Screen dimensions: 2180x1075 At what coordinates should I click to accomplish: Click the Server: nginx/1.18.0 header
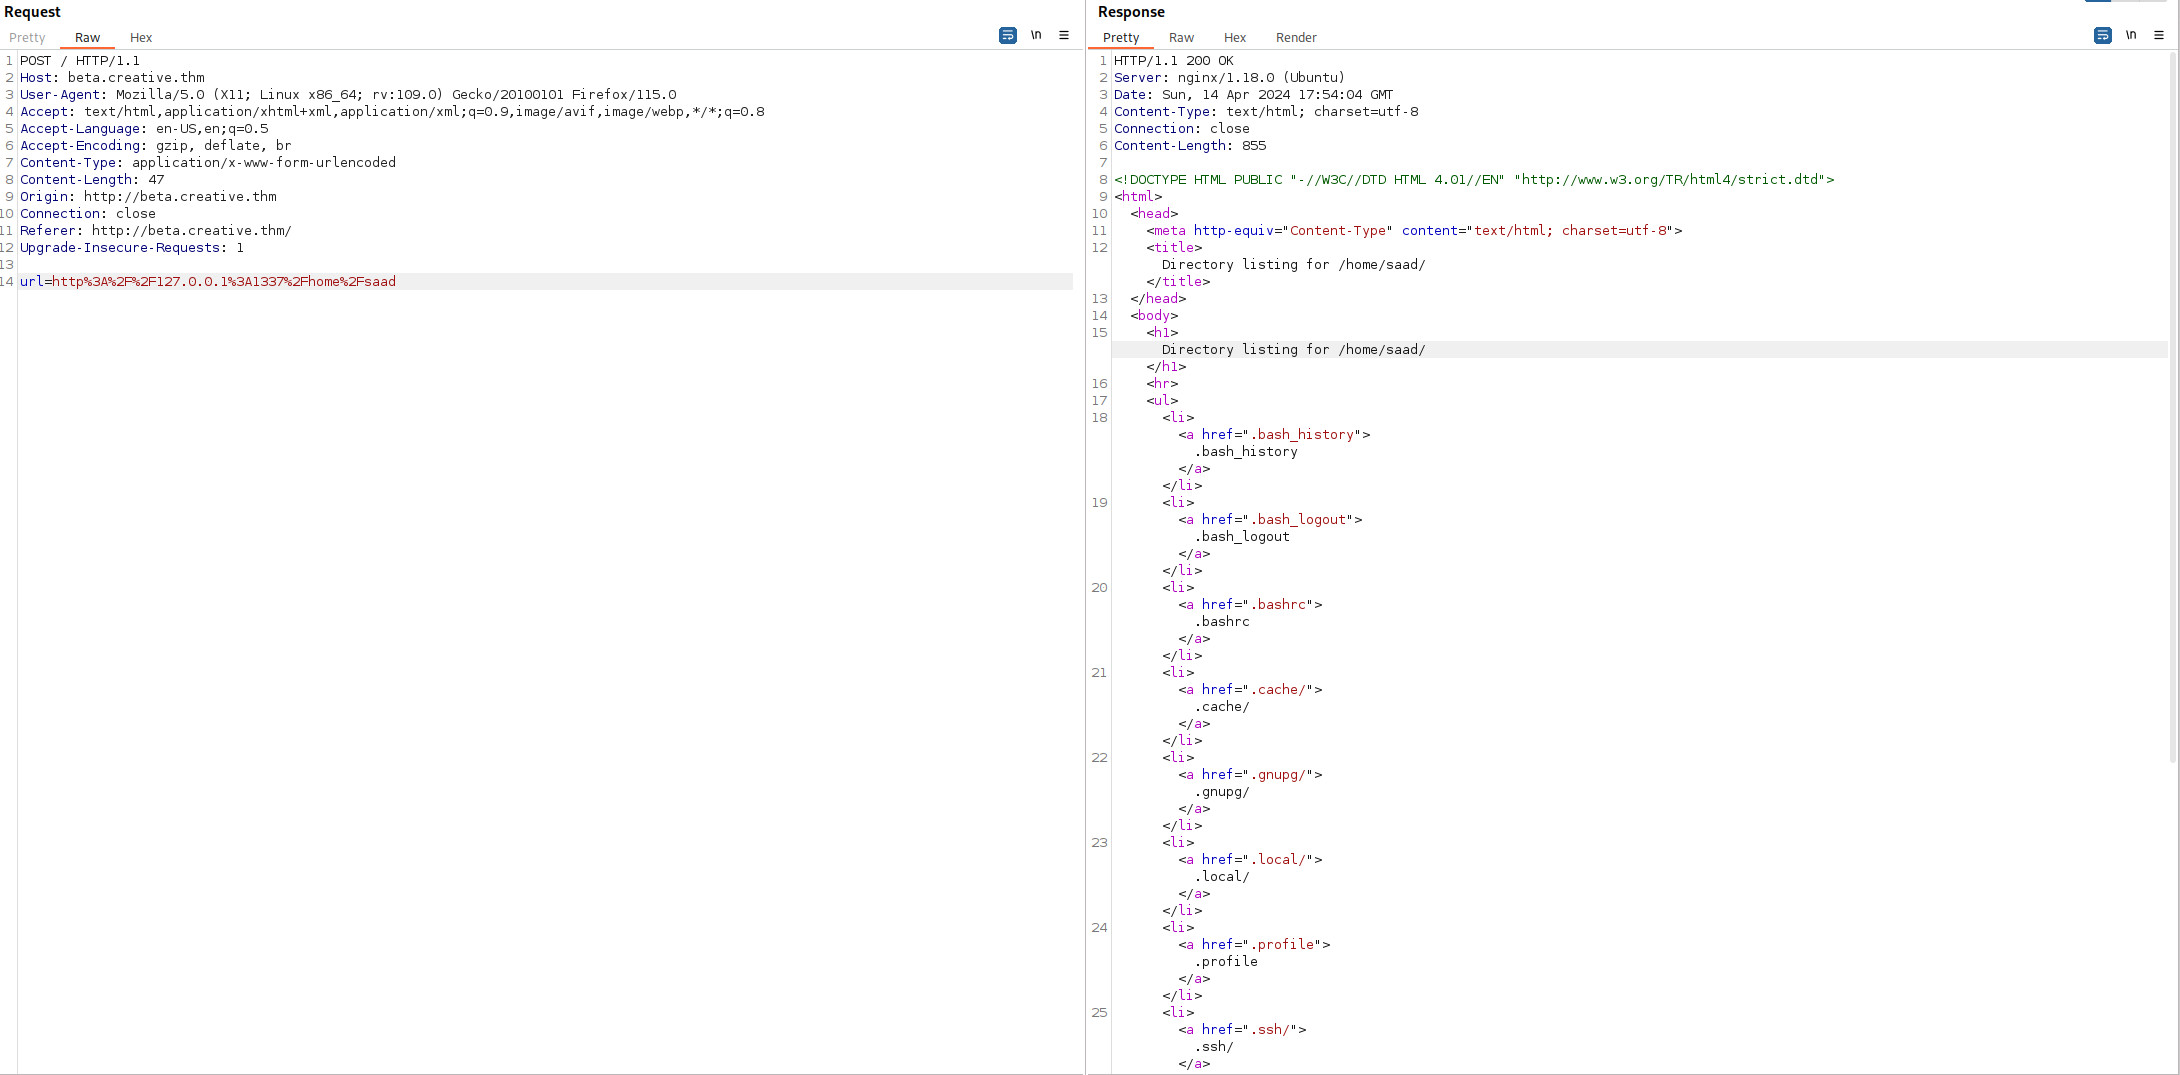coord(1230,78)
